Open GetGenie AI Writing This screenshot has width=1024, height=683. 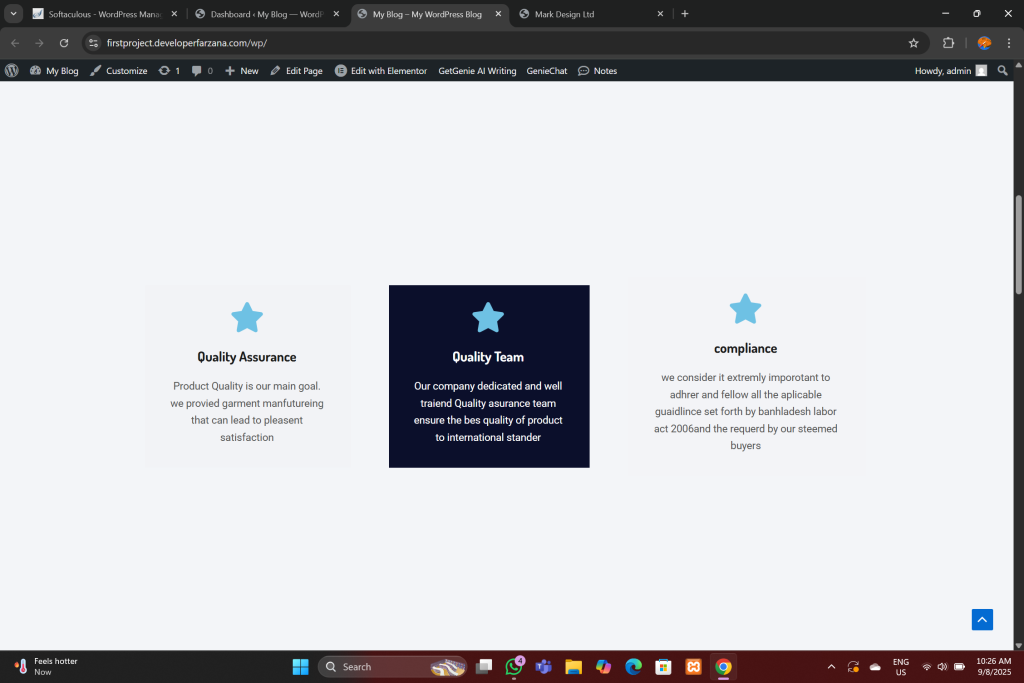click(x=477, y=71)
